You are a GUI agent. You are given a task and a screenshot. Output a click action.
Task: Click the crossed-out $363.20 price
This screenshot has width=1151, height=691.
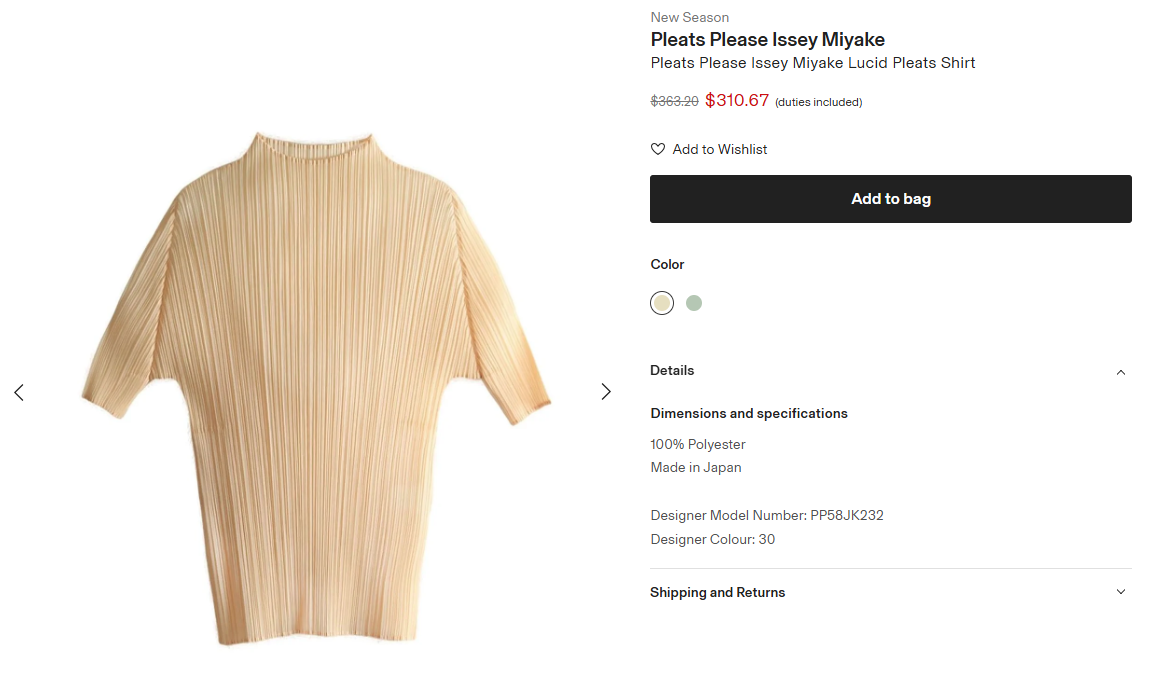pyautogui.click(x=674, y=102)
